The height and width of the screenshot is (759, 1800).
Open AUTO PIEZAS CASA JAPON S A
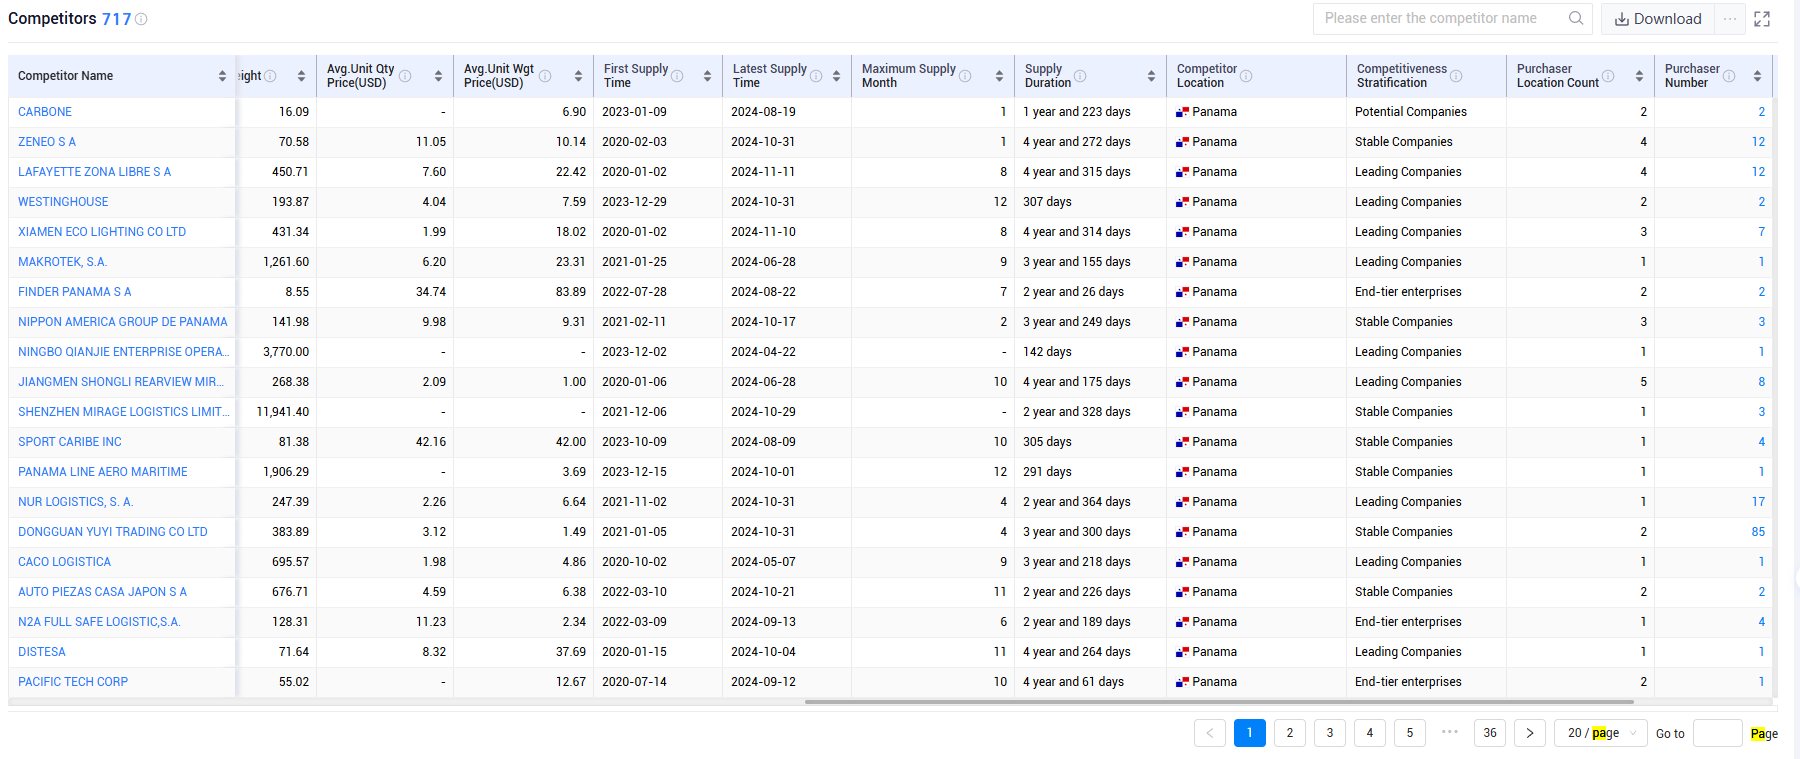pyautogui.click(x=102, y=592)
